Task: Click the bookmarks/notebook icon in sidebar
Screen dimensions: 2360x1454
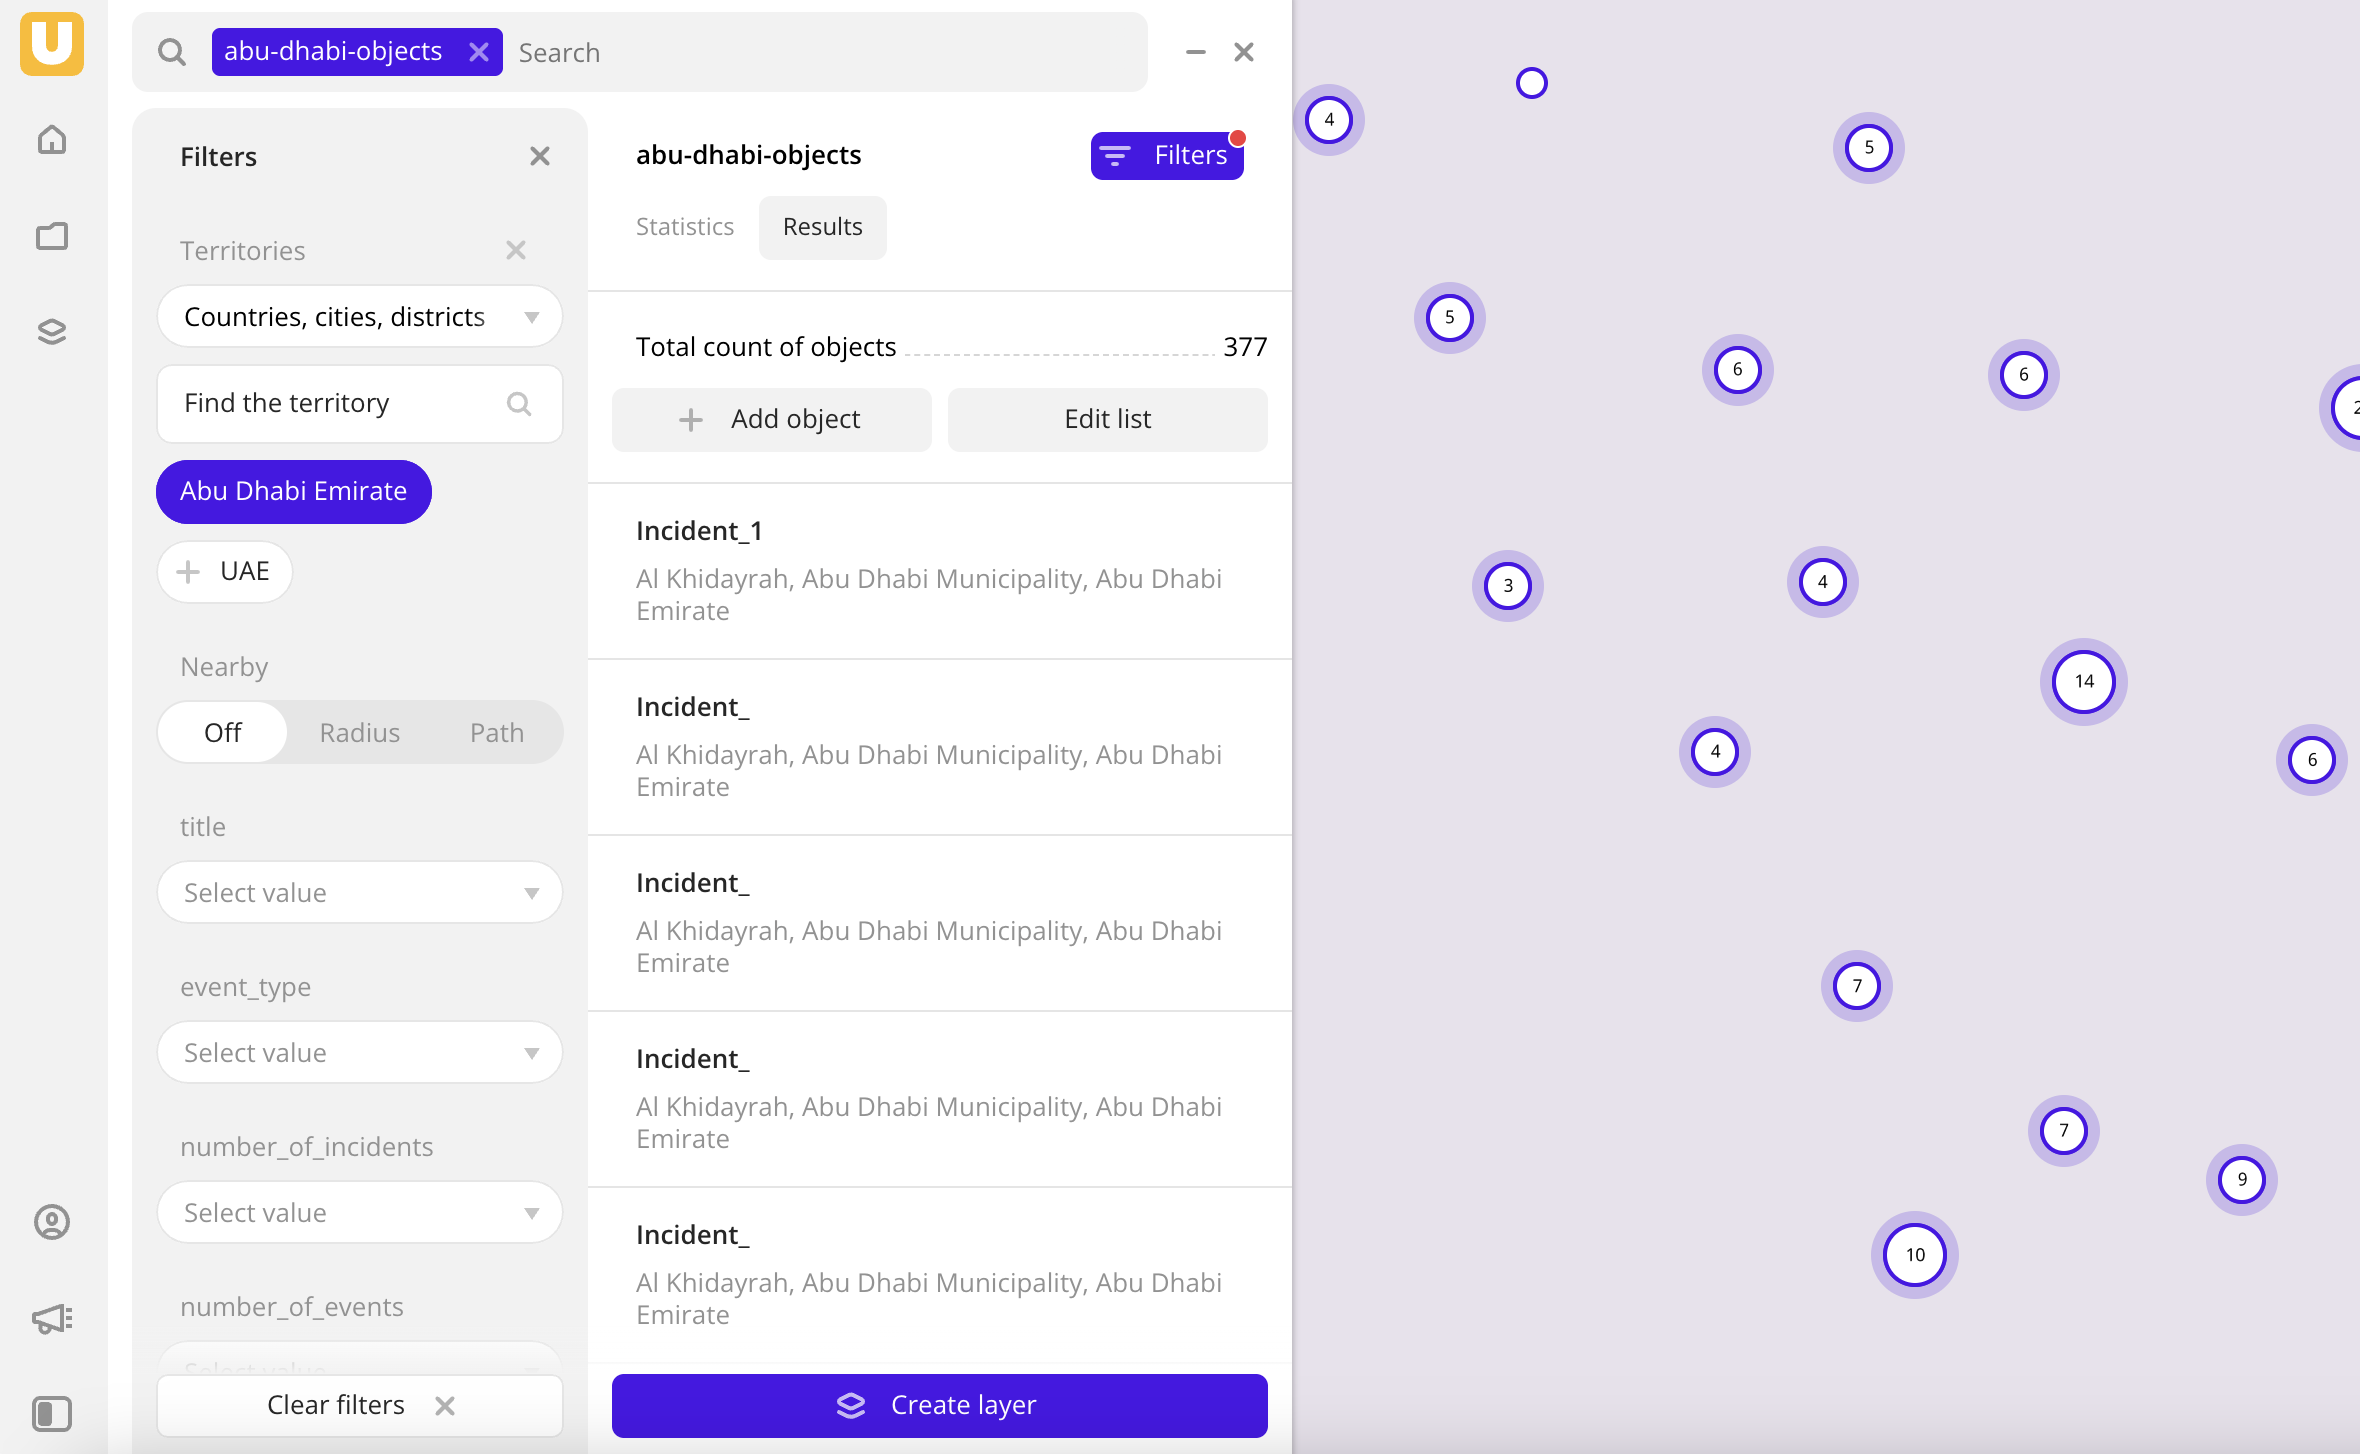Action: [x=54, y=236]
